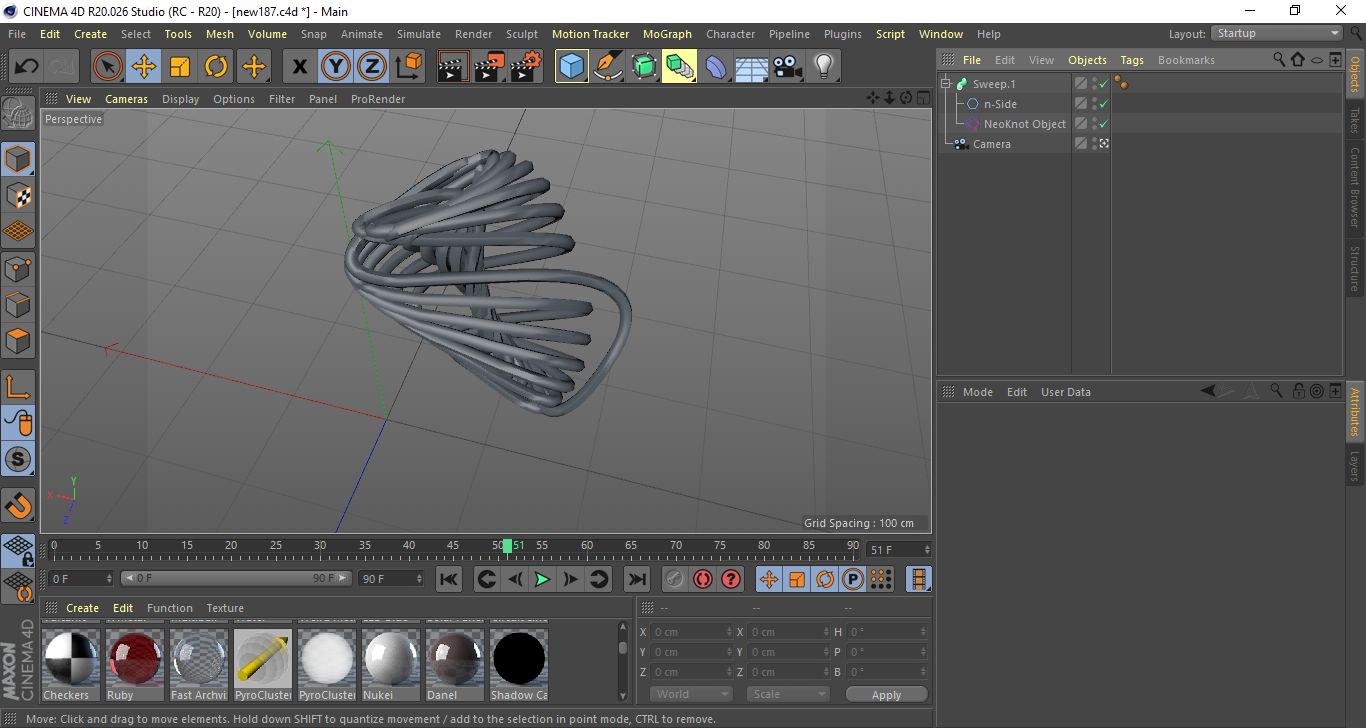Click Record Active Objects button

675,579
